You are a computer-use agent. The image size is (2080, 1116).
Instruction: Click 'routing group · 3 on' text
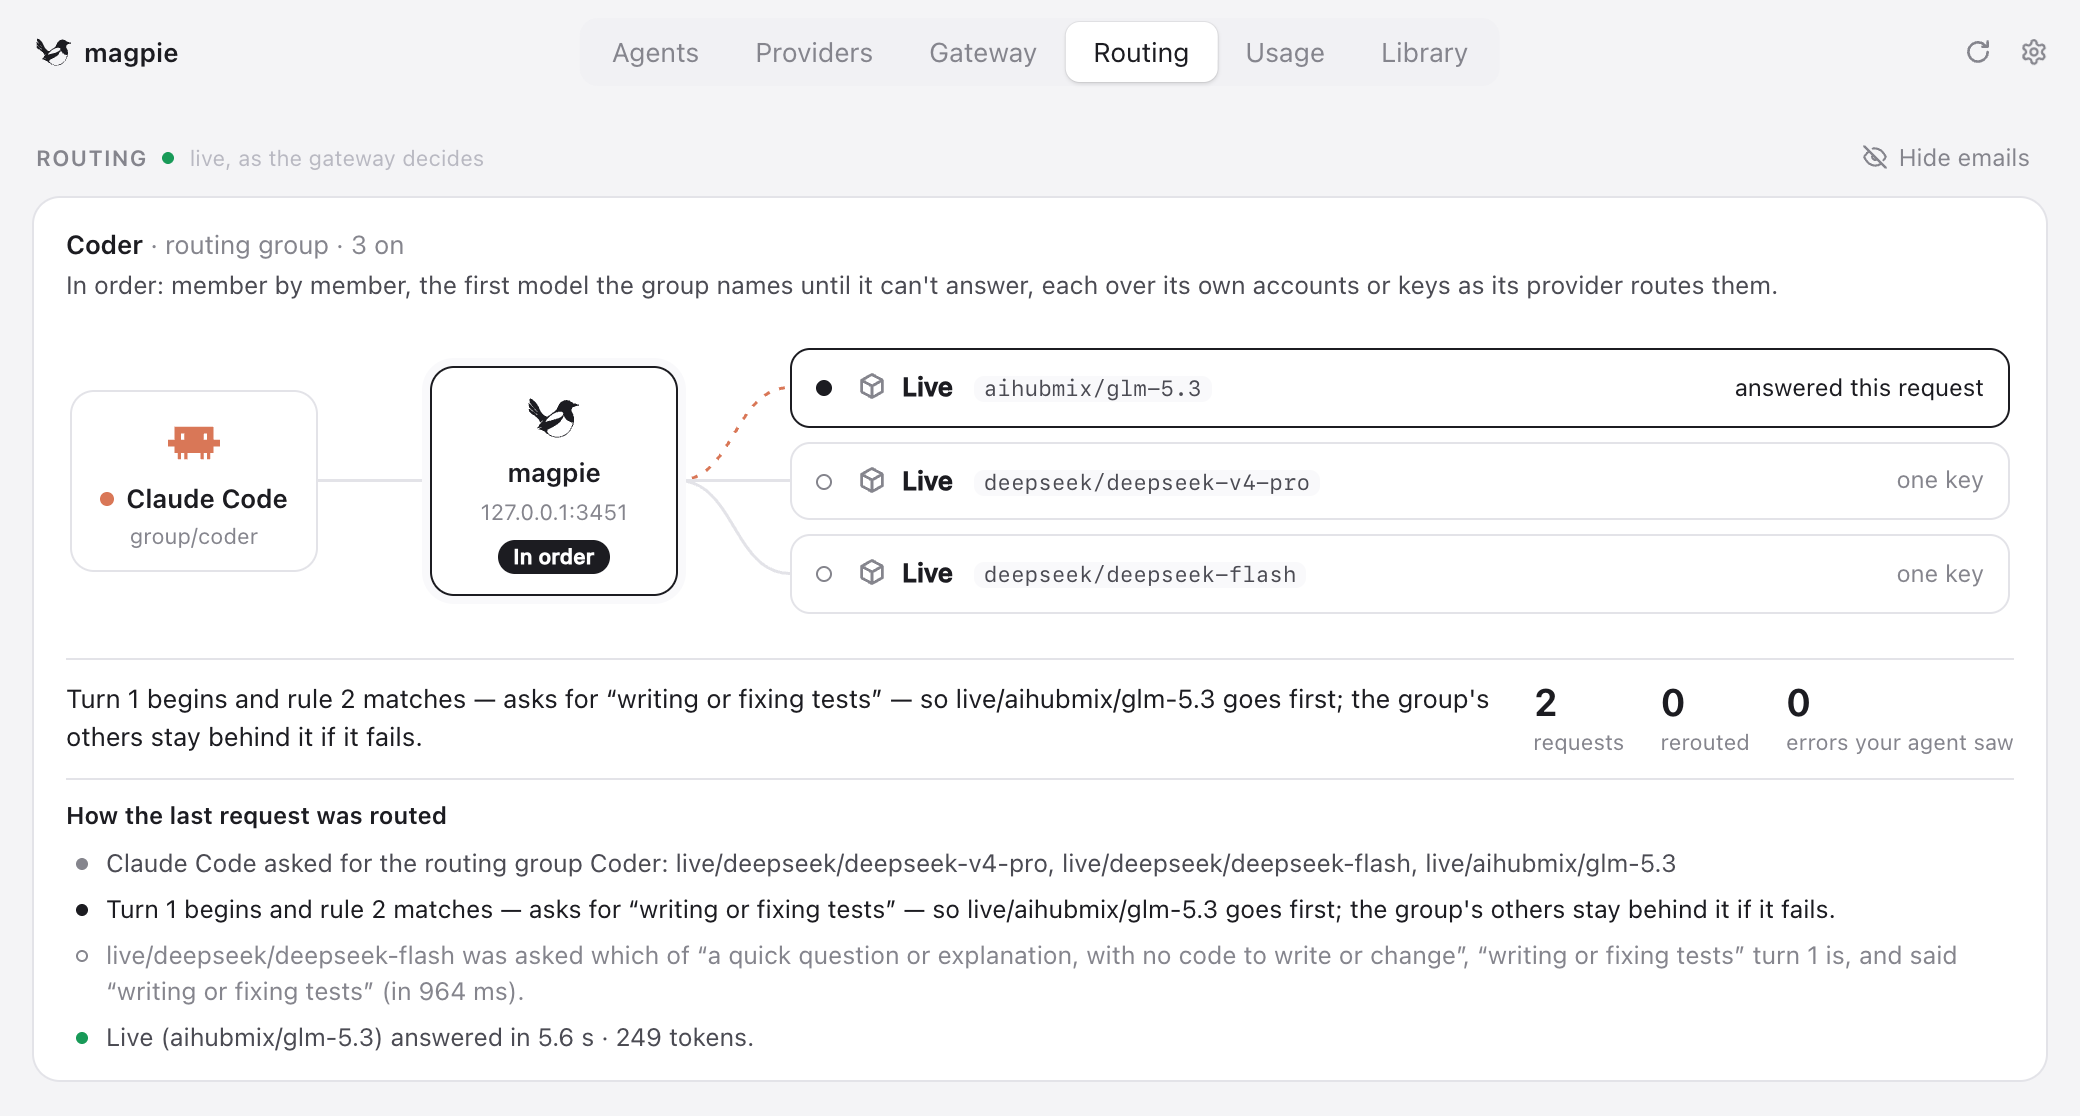[284, 245]
